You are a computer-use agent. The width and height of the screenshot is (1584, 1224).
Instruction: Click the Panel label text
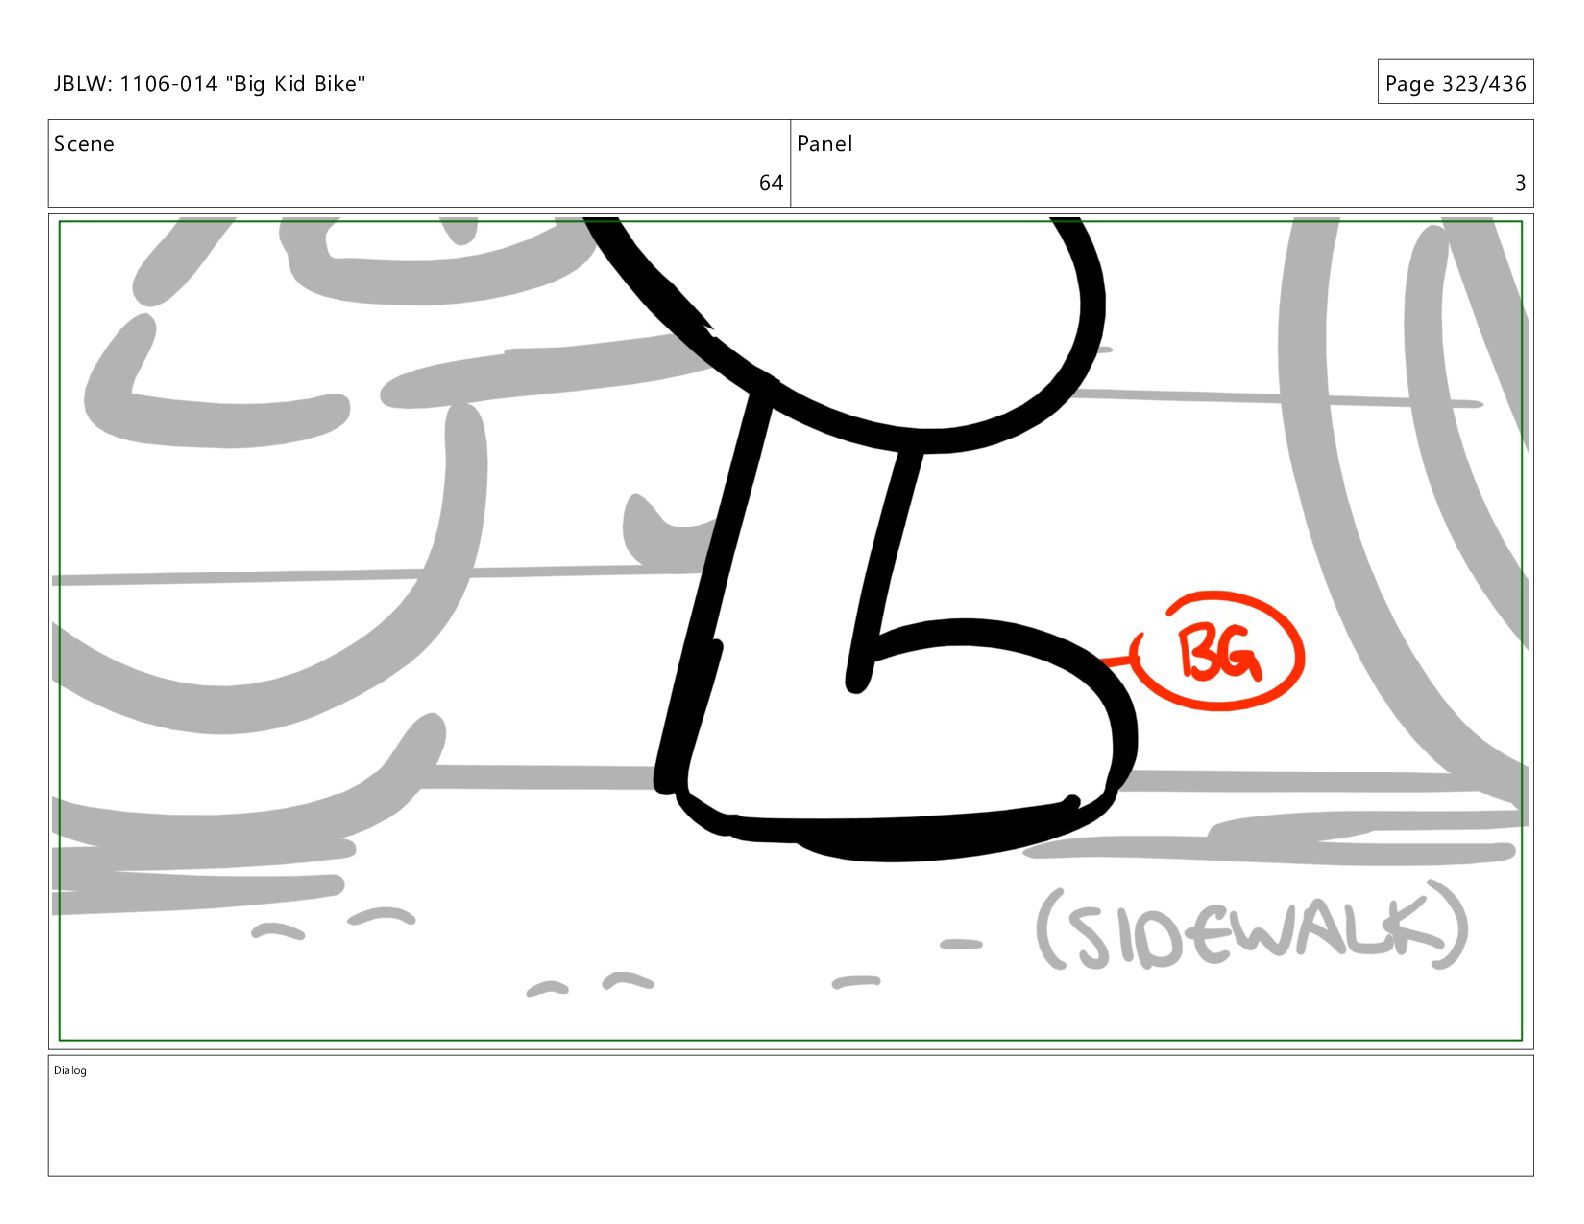click(x=824, y=144)
